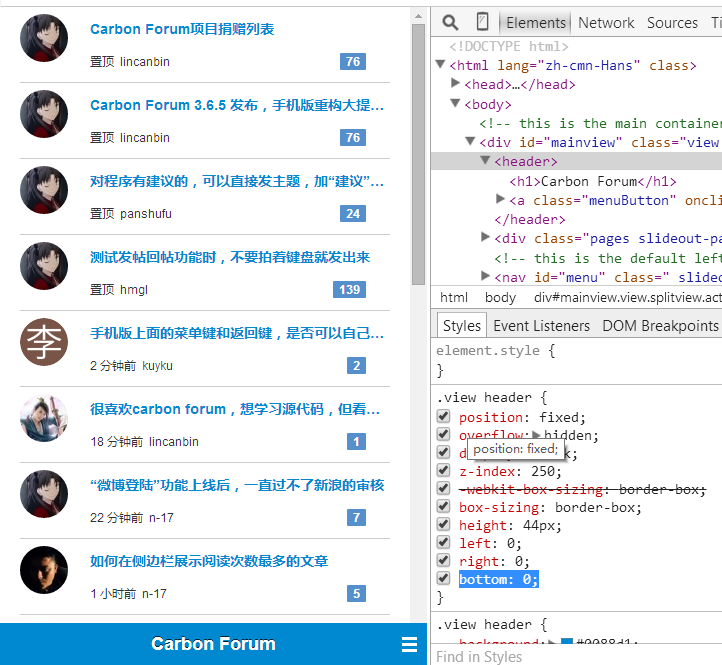Image resolution: width=722 pixels, height=665 pixels.
Task: Open the hamburger menu in Carbon Forum header
Action: (409, 644)
